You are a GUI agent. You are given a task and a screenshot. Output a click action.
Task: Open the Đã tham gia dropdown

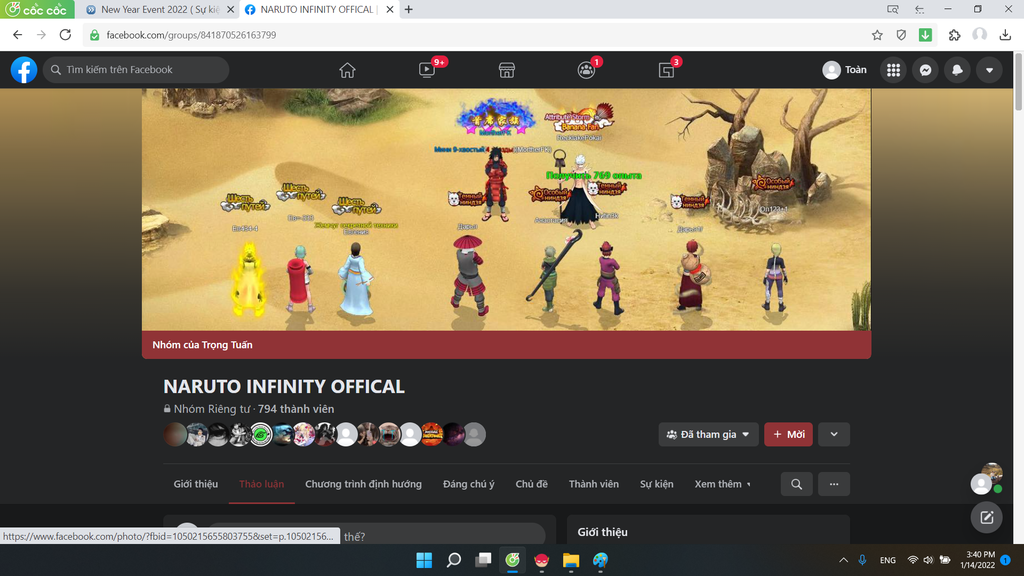click(x=709, y=434)
